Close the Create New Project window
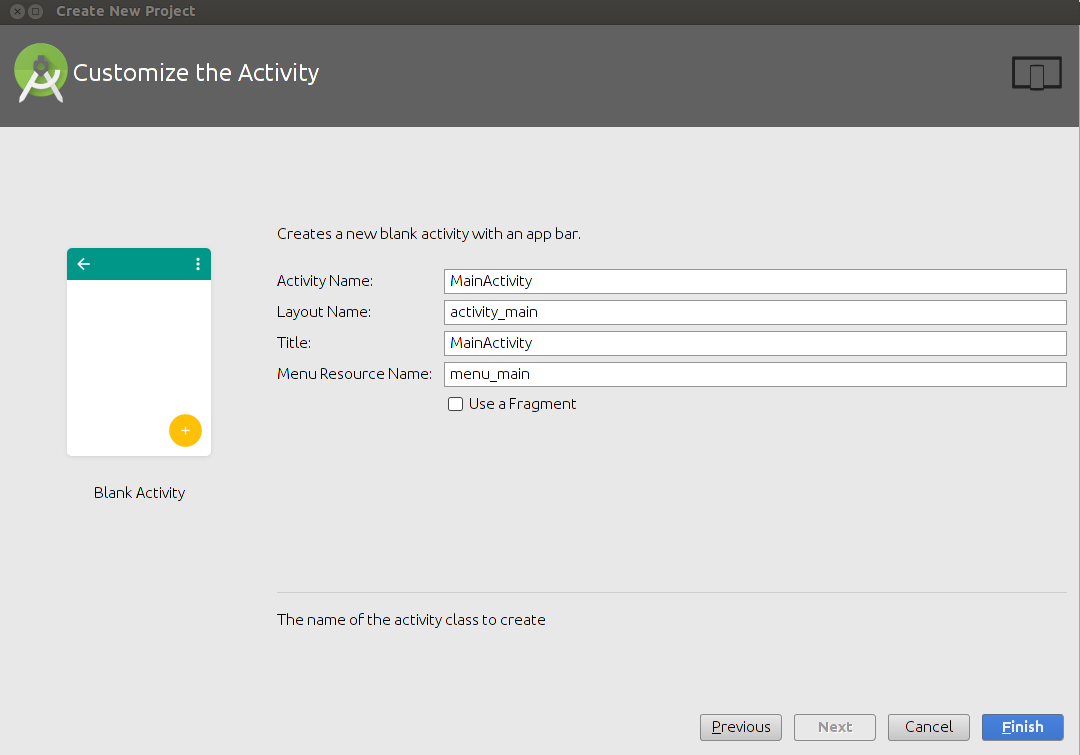 point(17,12)
